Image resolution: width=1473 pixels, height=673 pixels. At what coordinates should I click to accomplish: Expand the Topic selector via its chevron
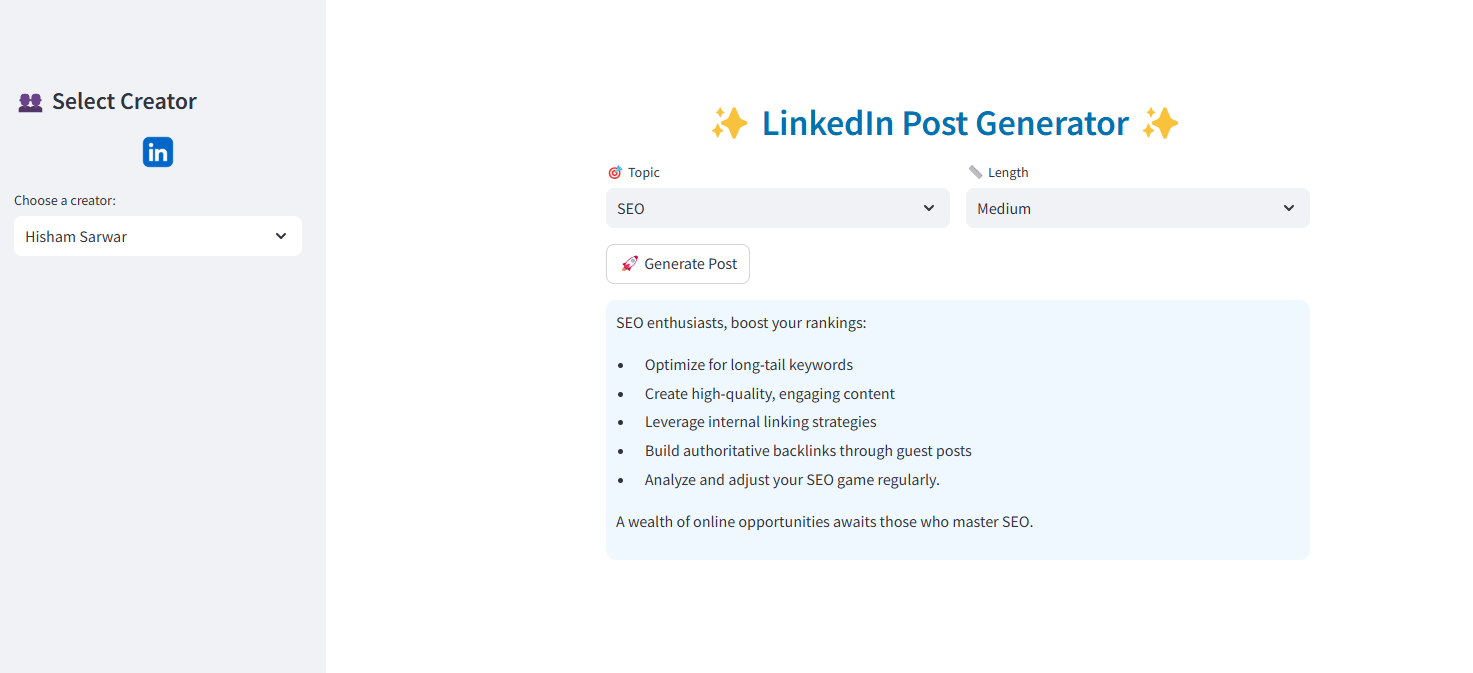927,208
